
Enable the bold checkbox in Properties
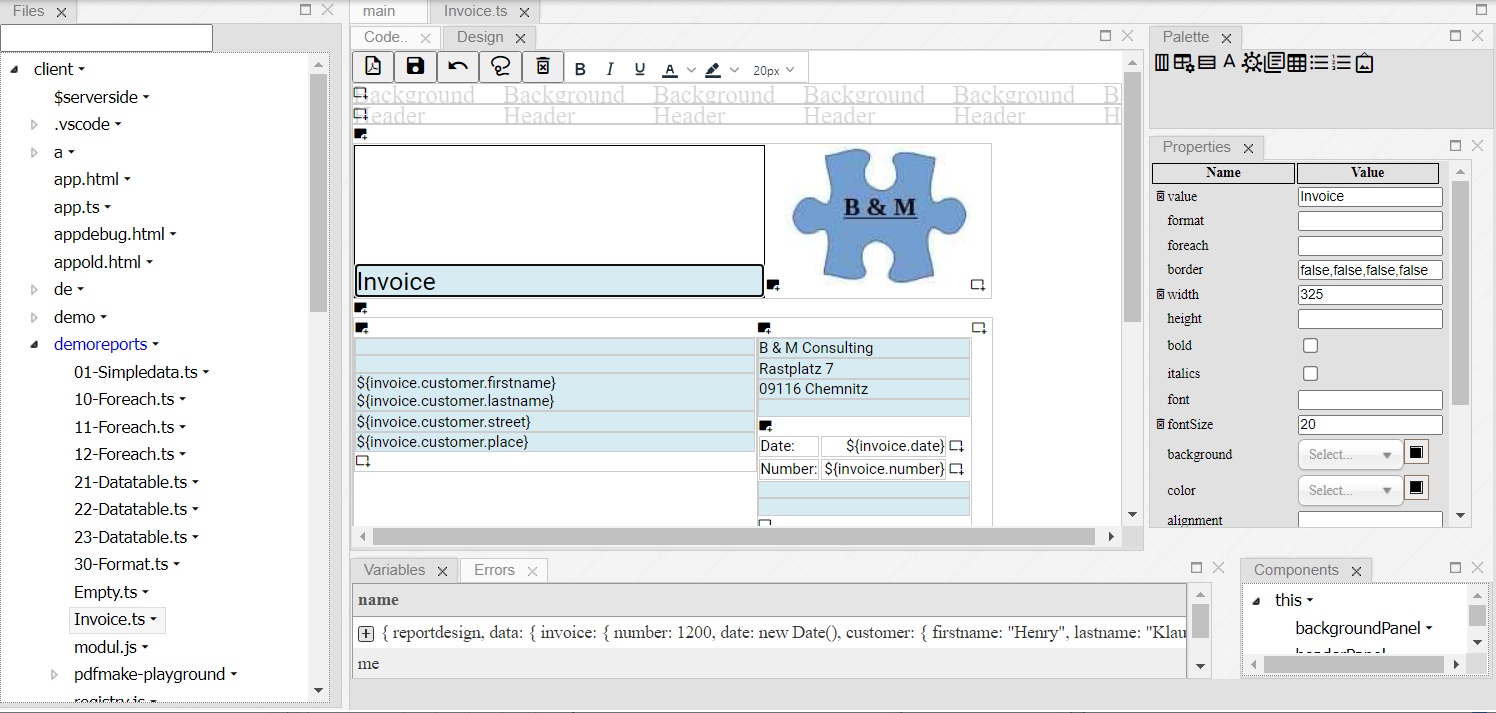point(1310,345)
